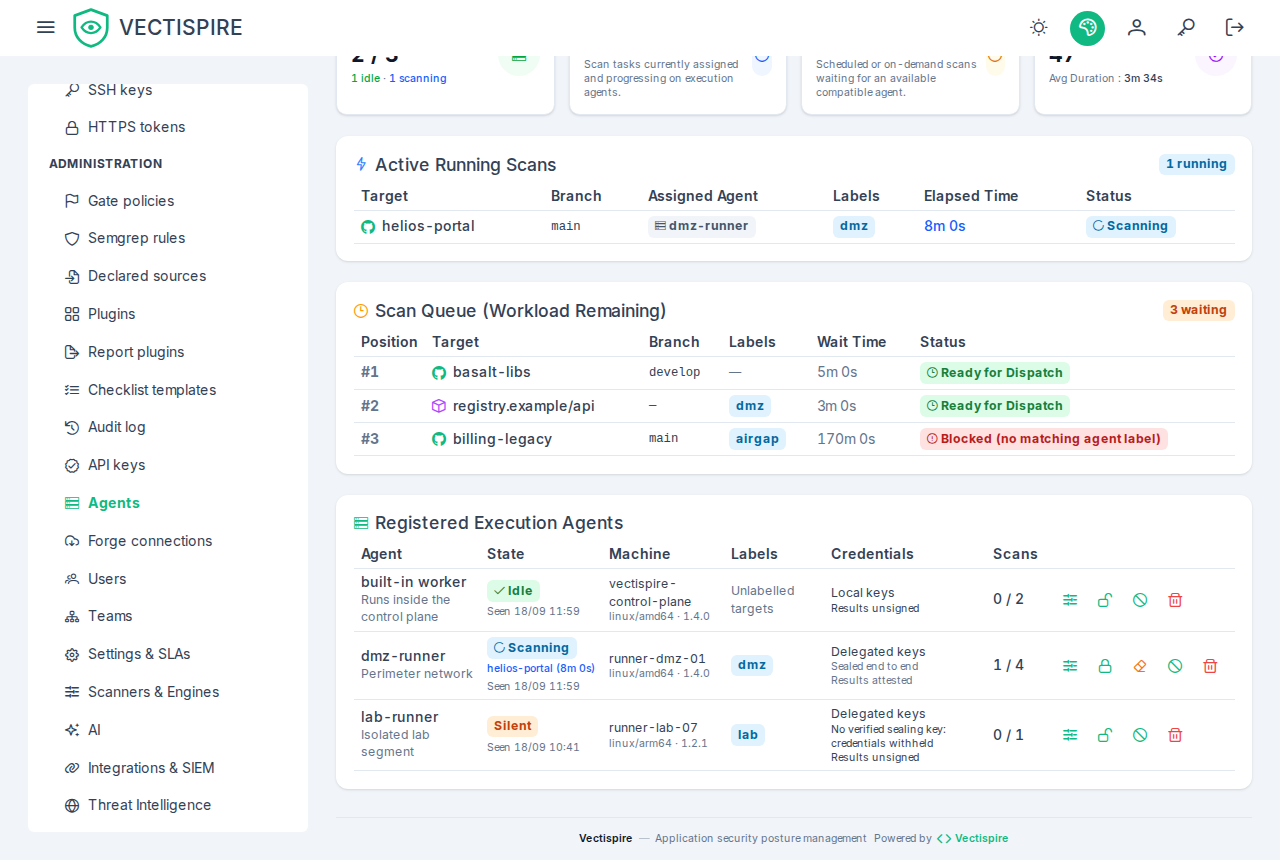
Task: Click the Blocked (no matching agent label) status
Action: point(1044,439)
